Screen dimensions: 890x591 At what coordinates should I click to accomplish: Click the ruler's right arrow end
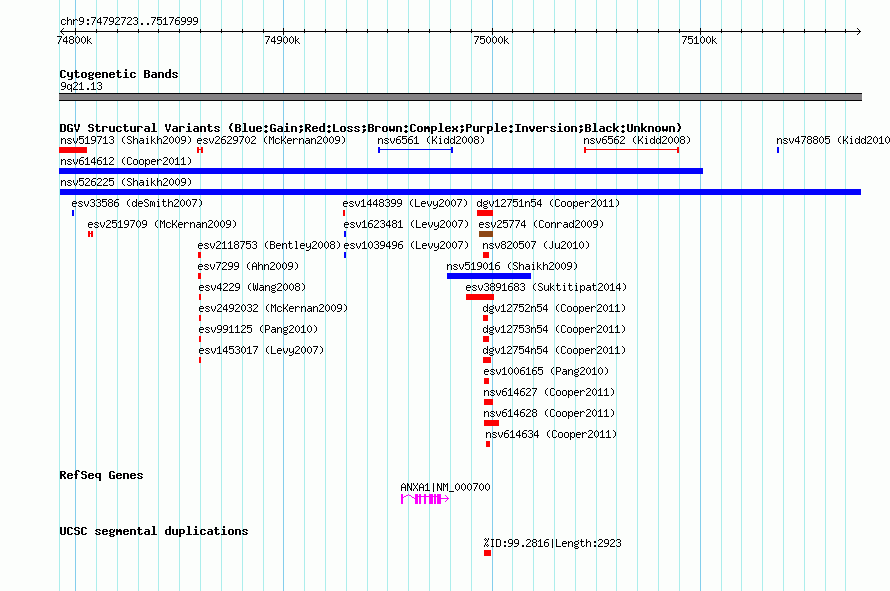(x=858, y=31)
